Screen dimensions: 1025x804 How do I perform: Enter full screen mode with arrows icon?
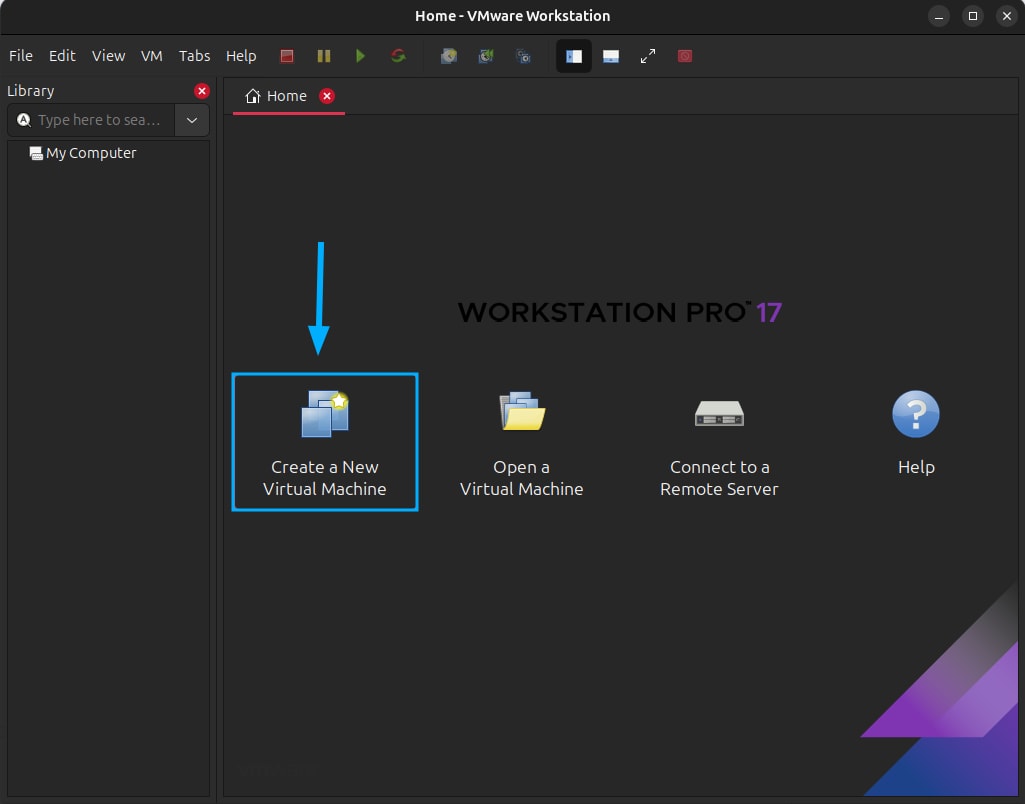648,56
